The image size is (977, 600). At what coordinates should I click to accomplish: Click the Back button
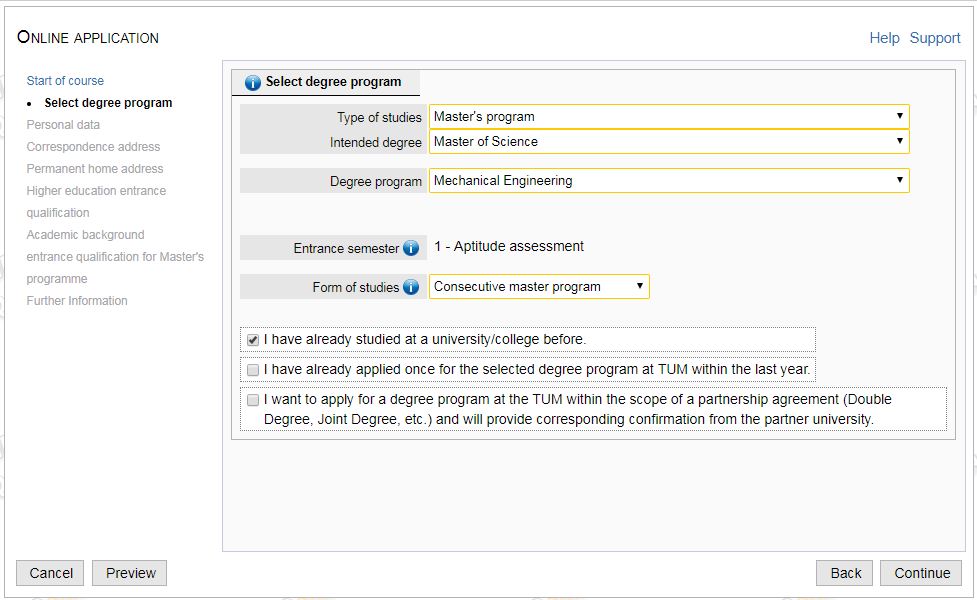click(845, 573)
